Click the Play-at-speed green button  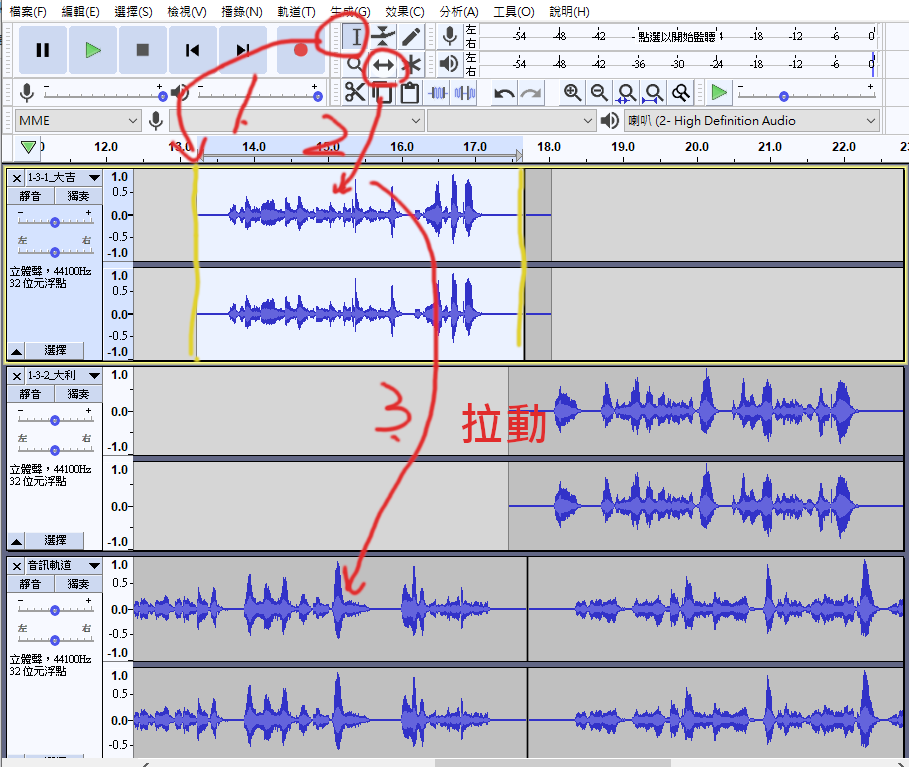pyautogui.click(x=719, y=92)
